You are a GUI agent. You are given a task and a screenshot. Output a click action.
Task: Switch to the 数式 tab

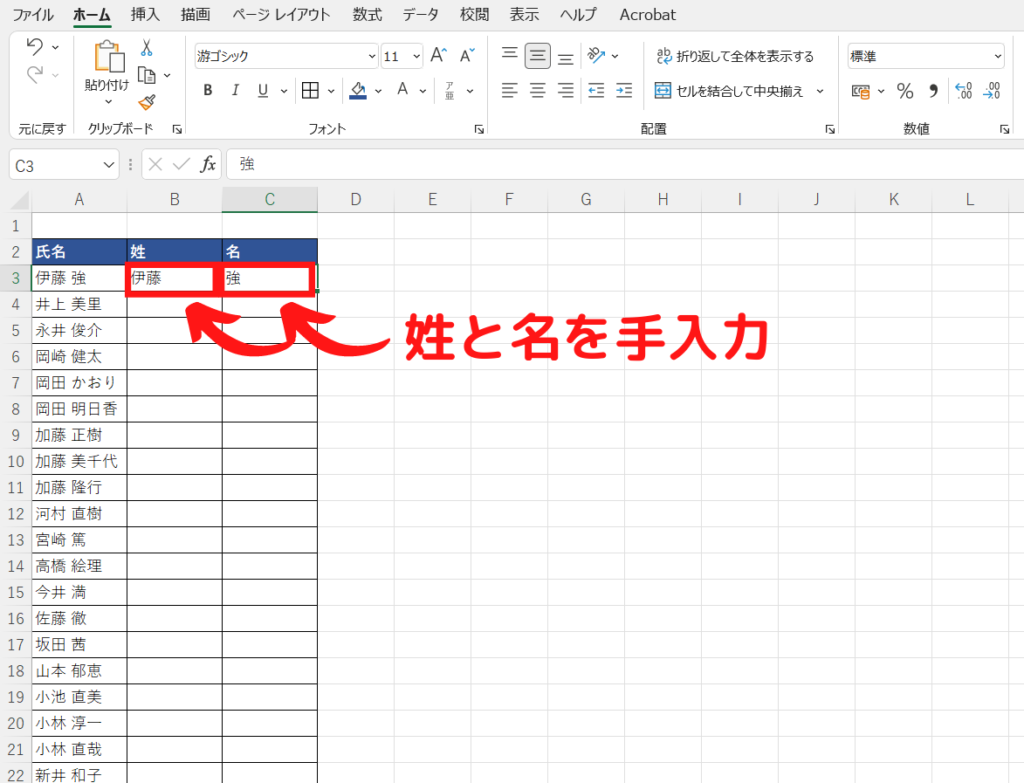(367, 14)
